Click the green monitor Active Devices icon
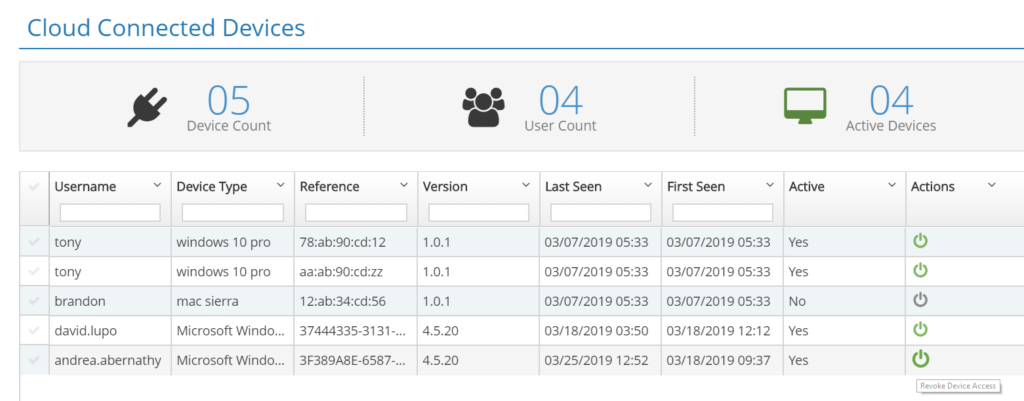 pos(805,106)
